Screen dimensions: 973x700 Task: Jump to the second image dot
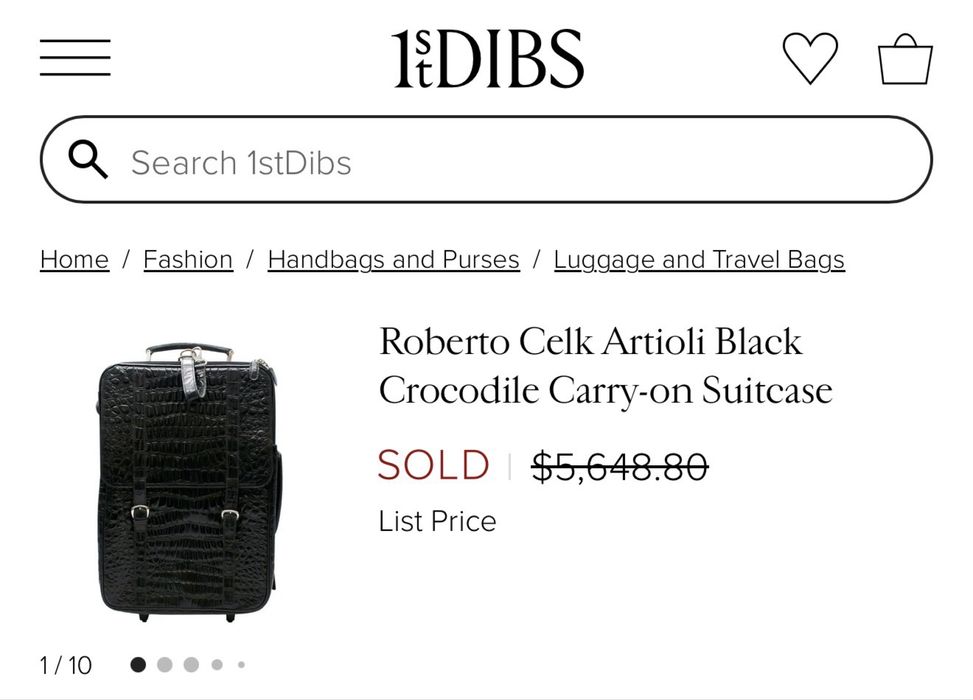click(x=165, y=664)
